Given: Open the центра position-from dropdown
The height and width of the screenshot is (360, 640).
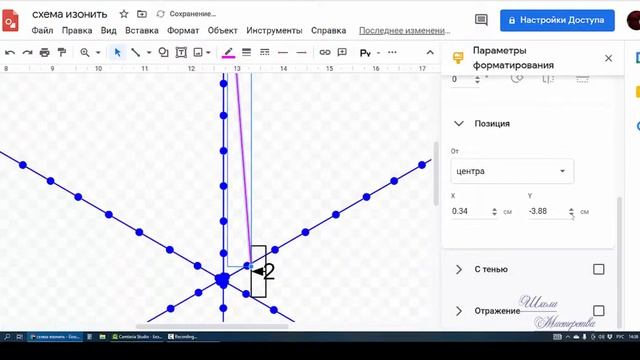Looking at the screenshot, I should [512, 171].
